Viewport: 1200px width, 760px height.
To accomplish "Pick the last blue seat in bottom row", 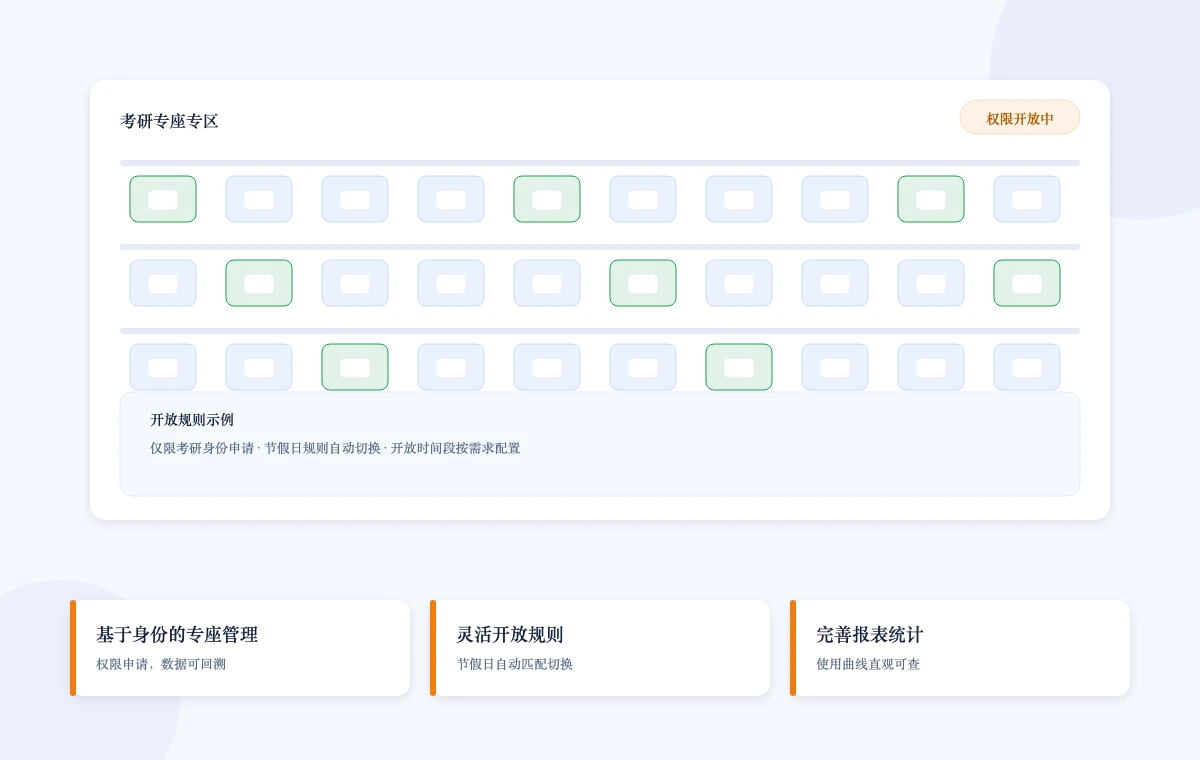I will (1027, 367).
